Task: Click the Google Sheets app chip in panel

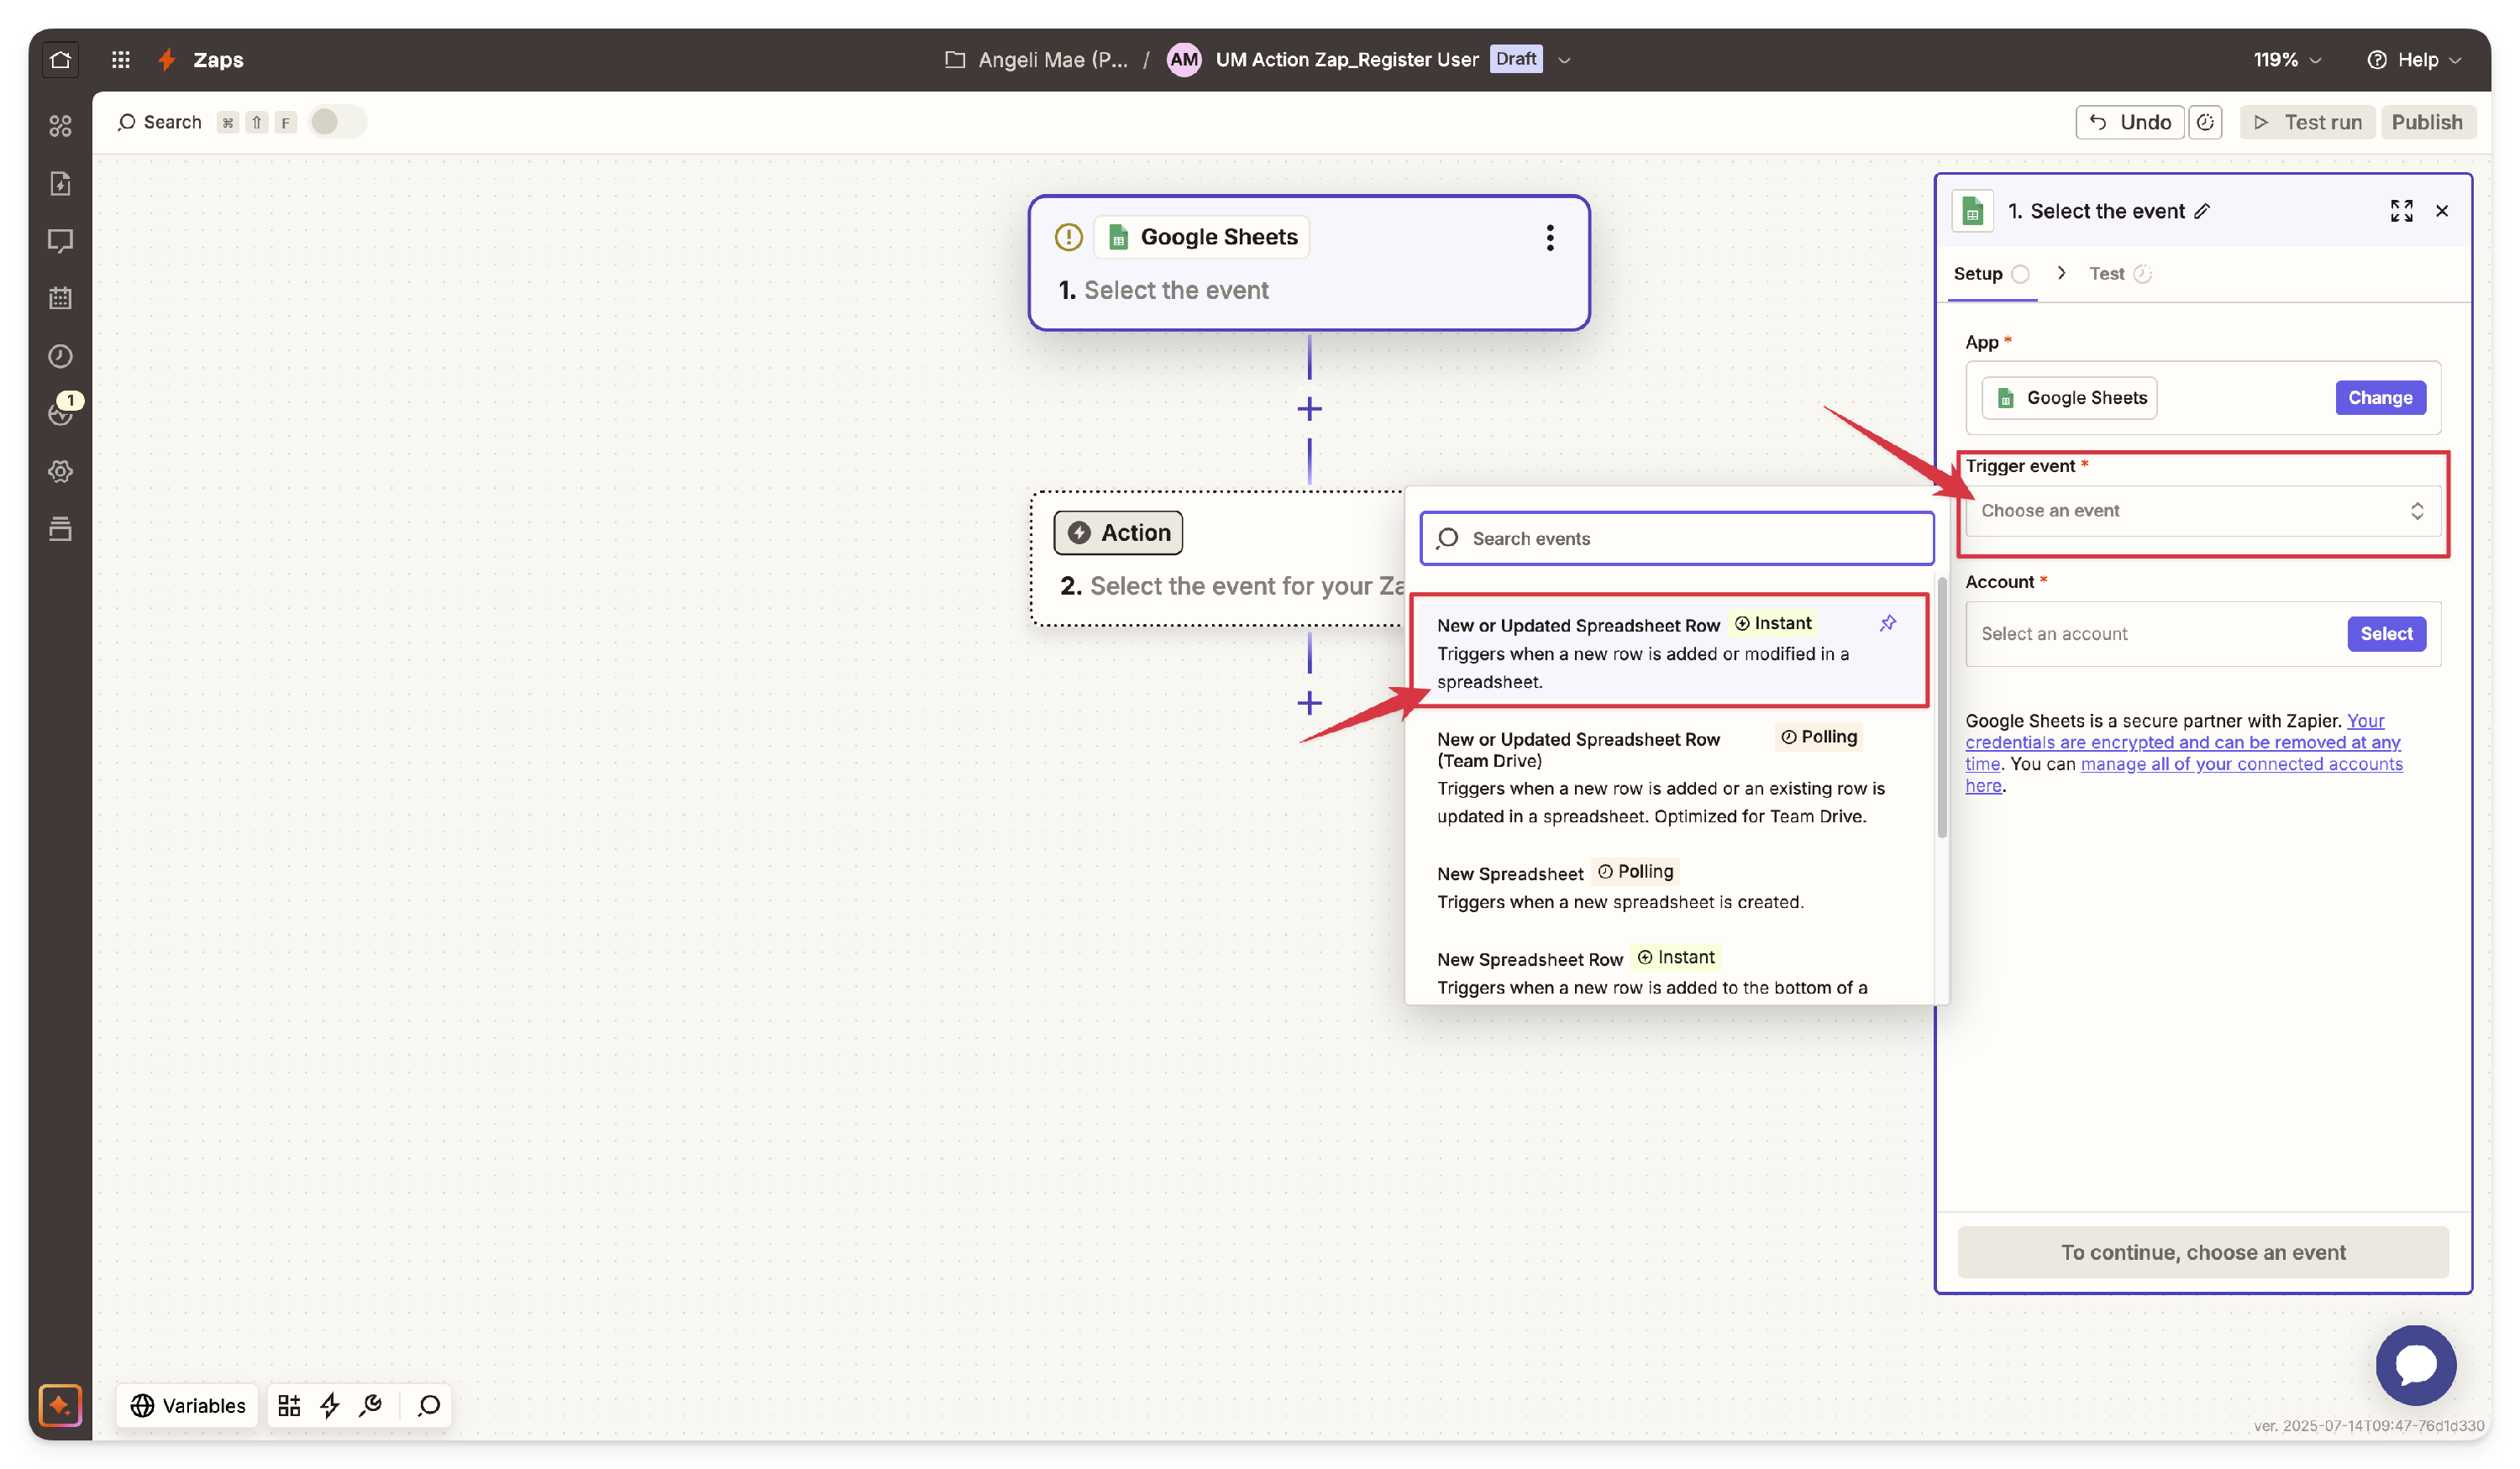Action: [2070, 398]
